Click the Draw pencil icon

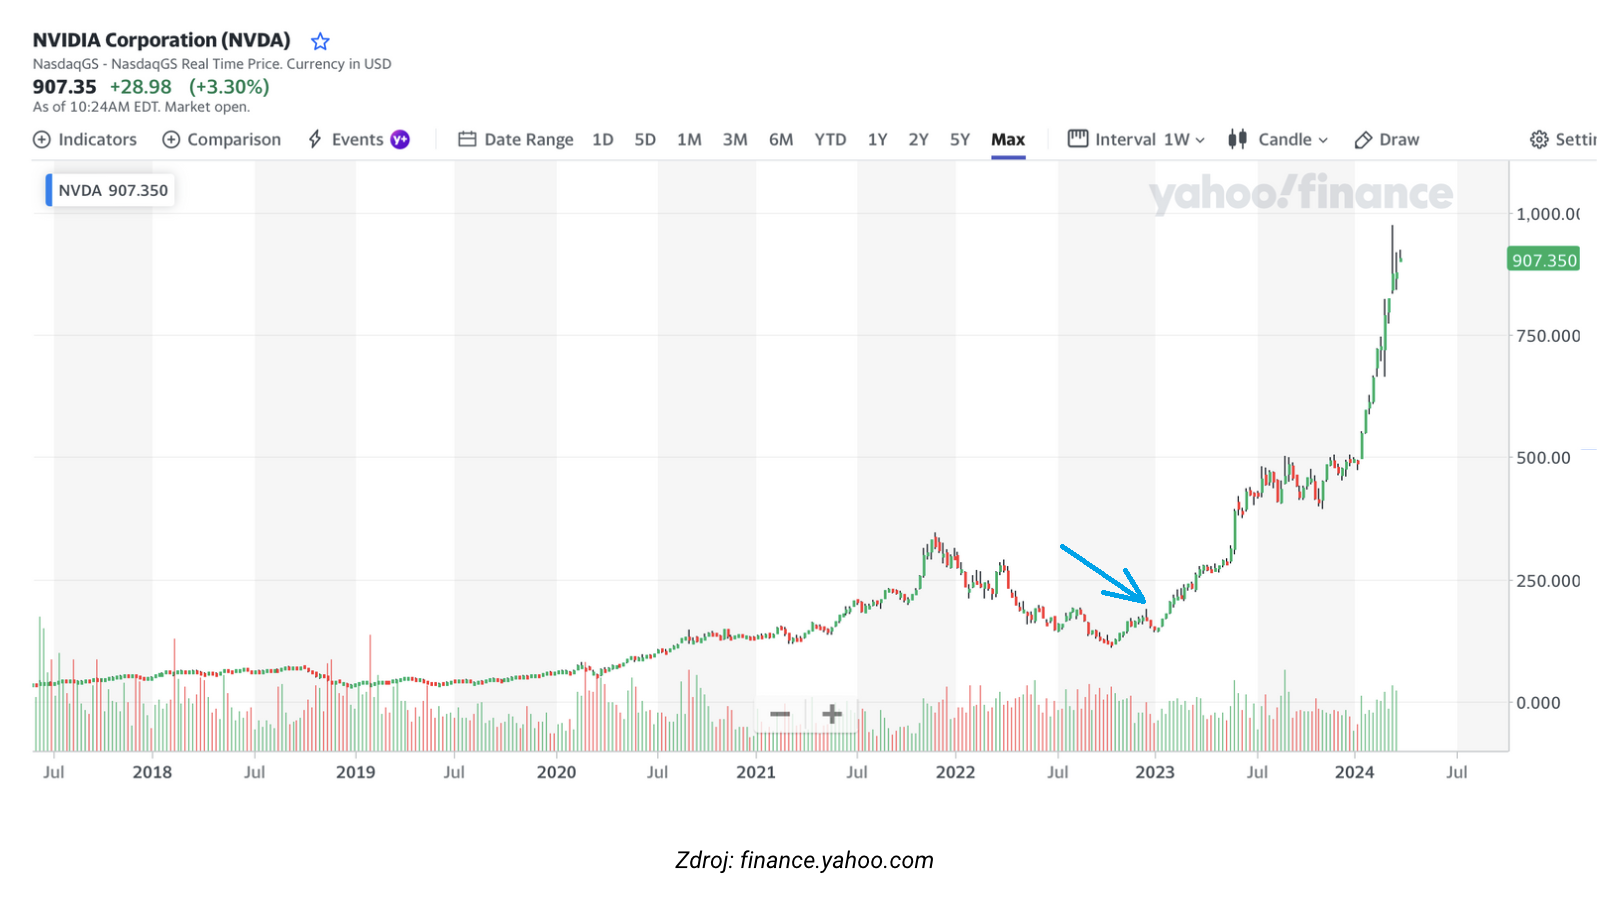coord(1363,140)
